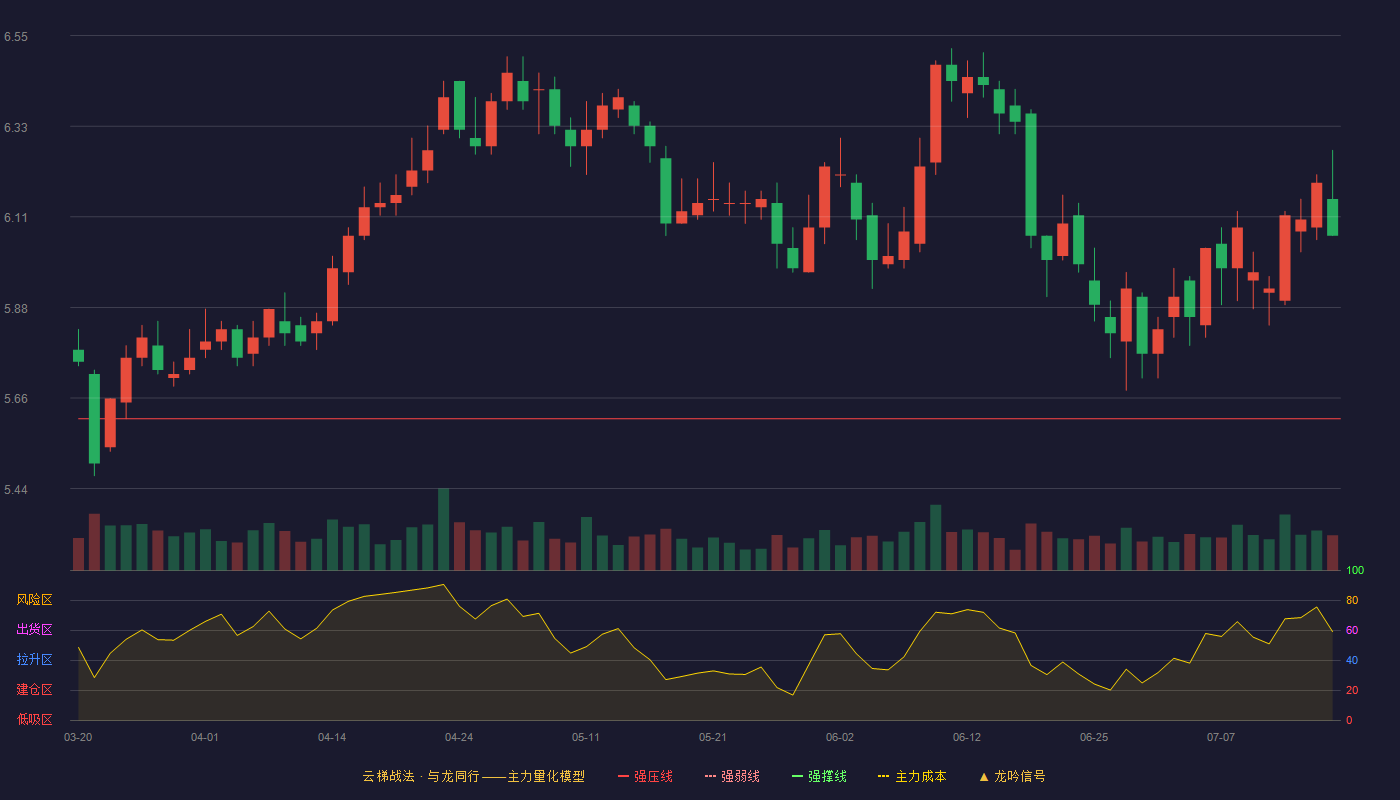Click the 出货区 zone label

coord(34,630)
